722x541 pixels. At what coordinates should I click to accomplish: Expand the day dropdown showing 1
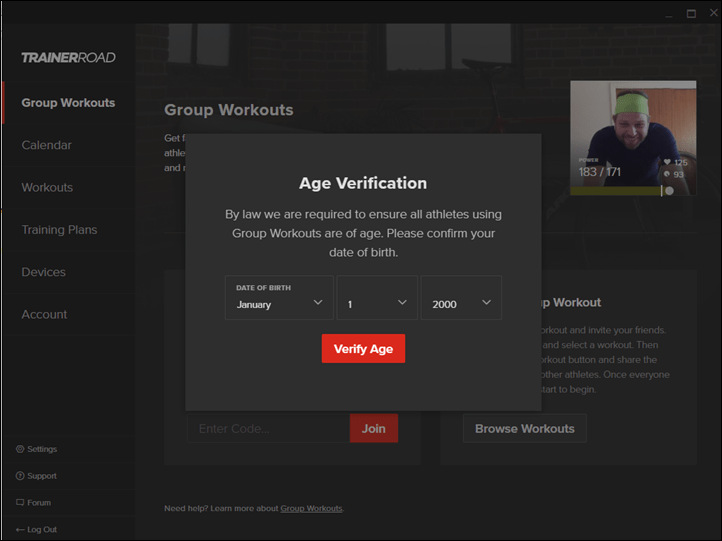pos(377,297)
